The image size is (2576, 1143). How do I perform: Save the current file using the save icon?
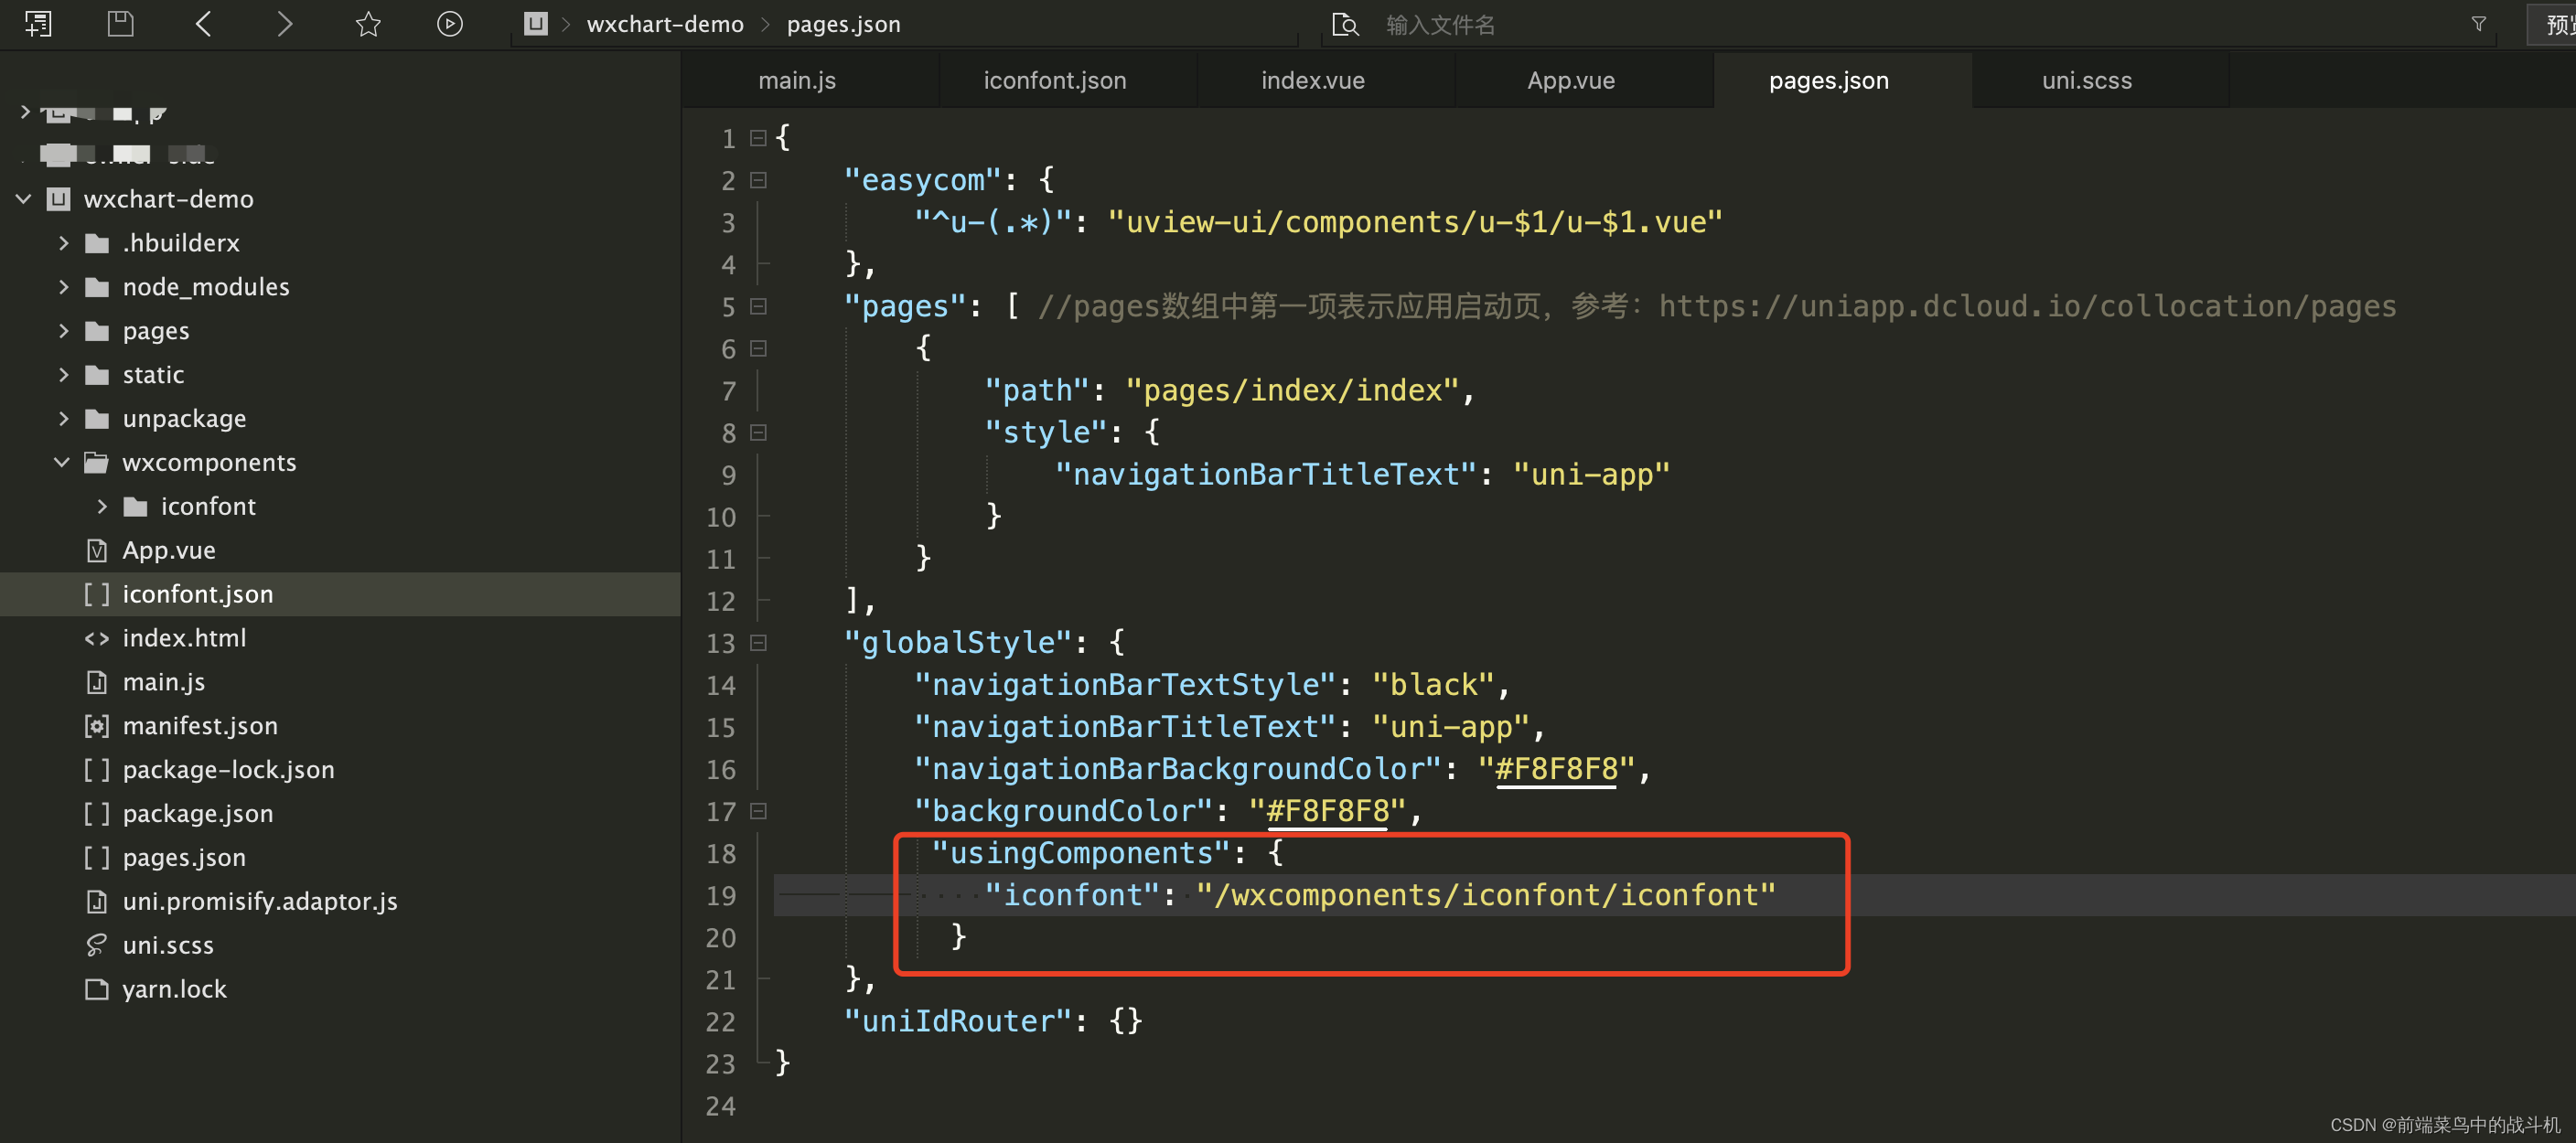[120, 23]
